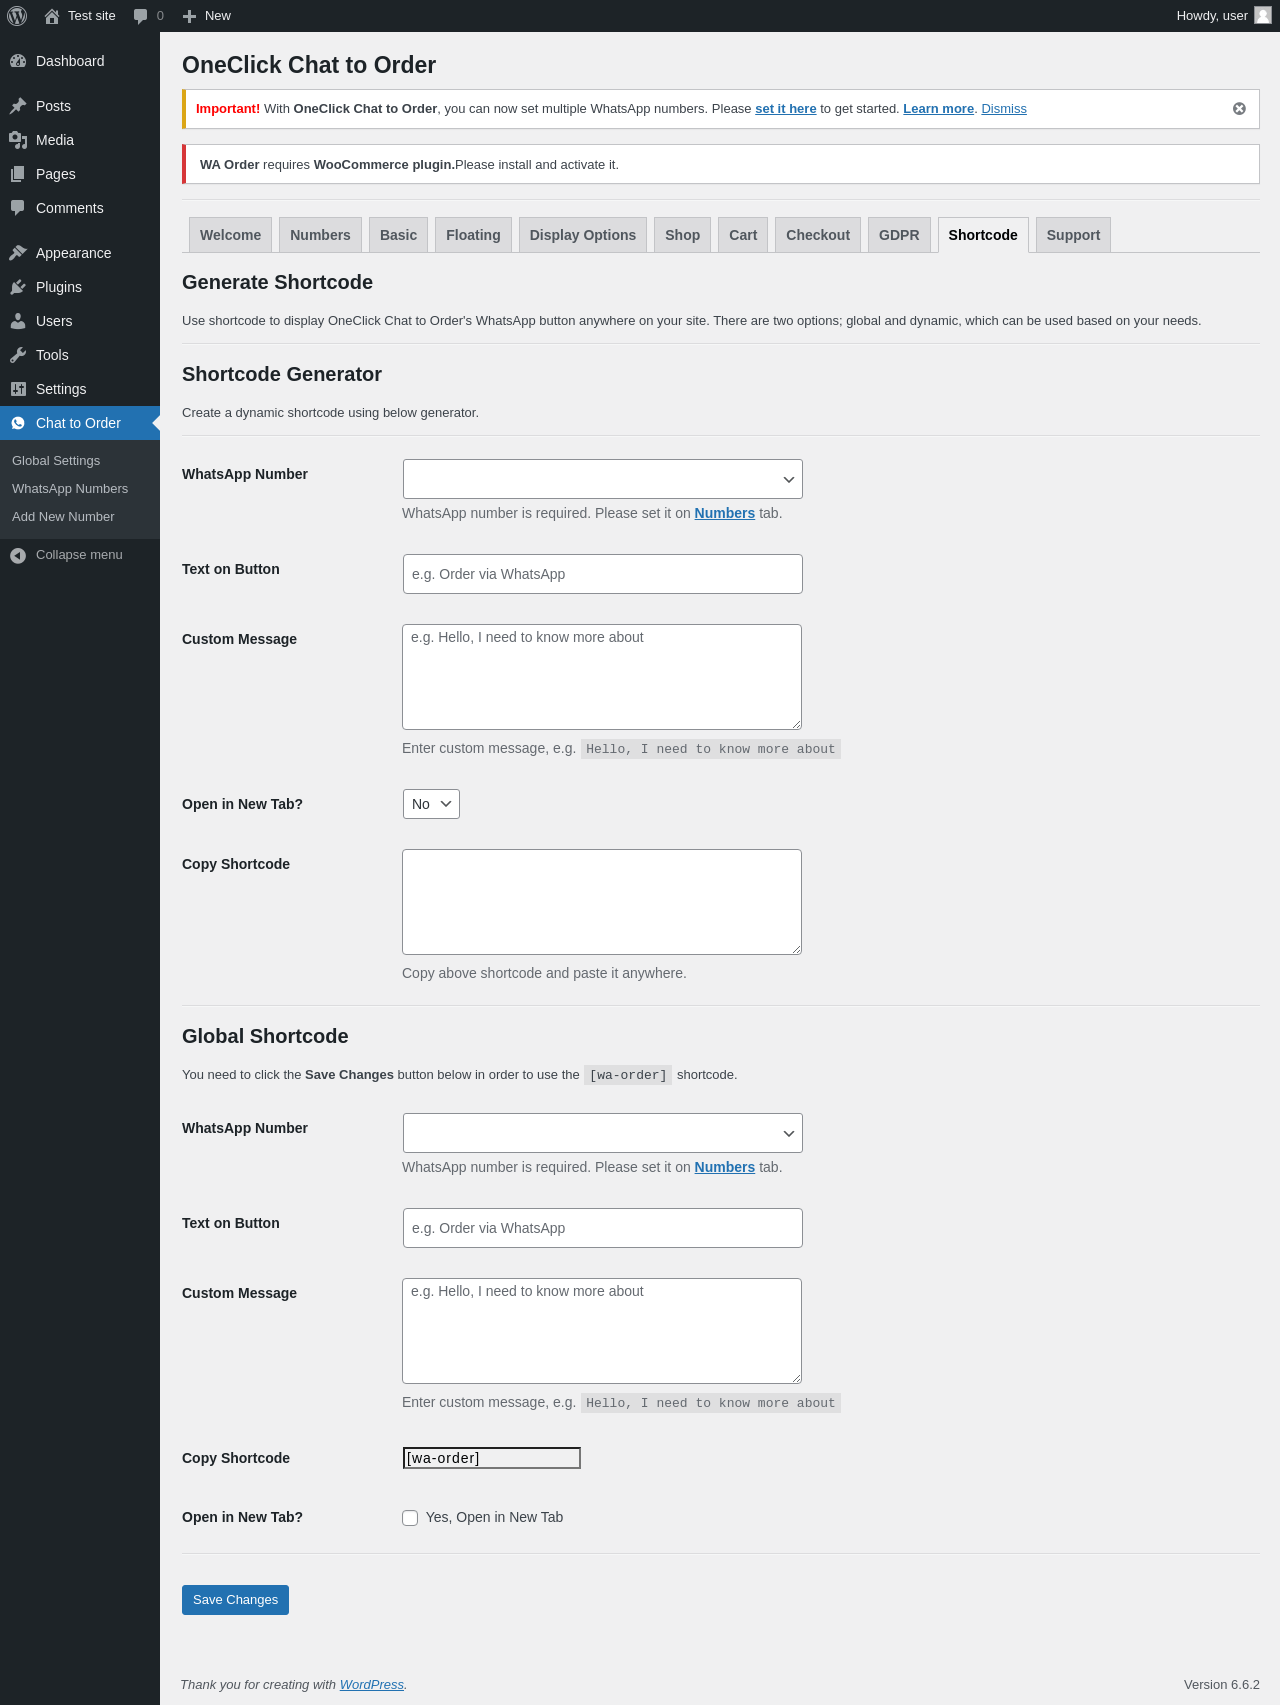This screenshot has width=1280, height=1705.
Task: Open the Learn more link
Action: [938, 109]
